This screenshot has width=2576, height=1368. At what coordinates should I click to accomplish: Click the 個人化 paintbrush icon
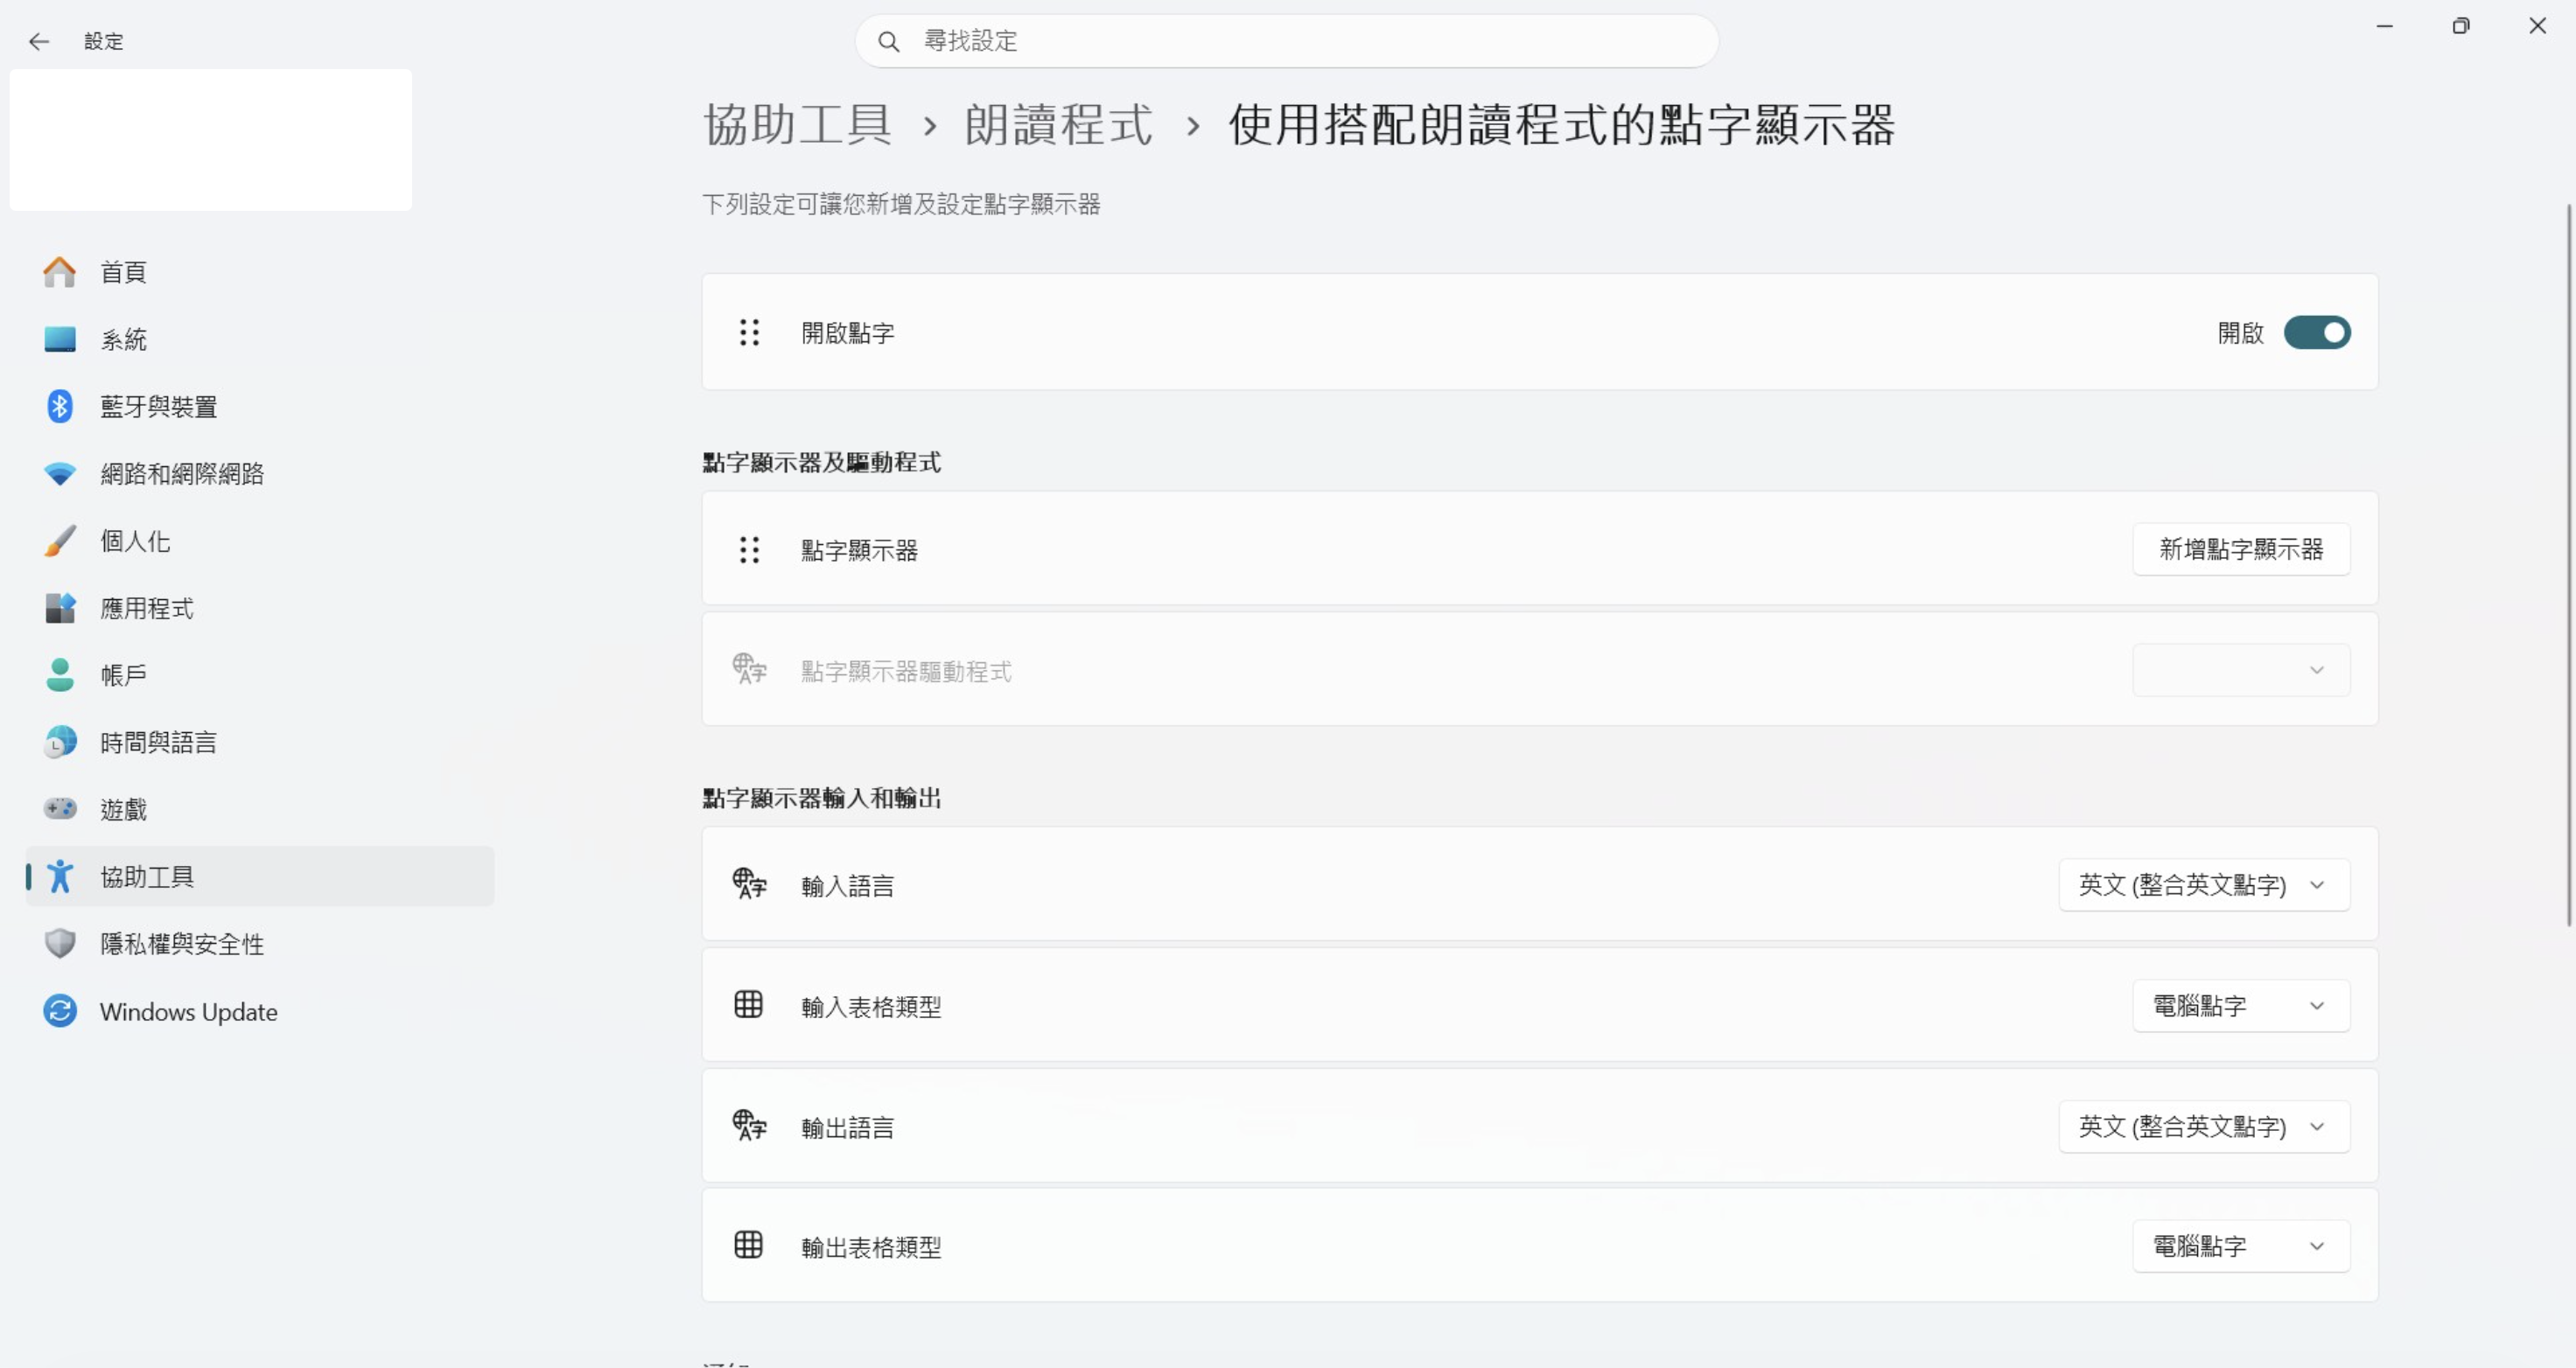pyautogui.click(x=60, y=541)
